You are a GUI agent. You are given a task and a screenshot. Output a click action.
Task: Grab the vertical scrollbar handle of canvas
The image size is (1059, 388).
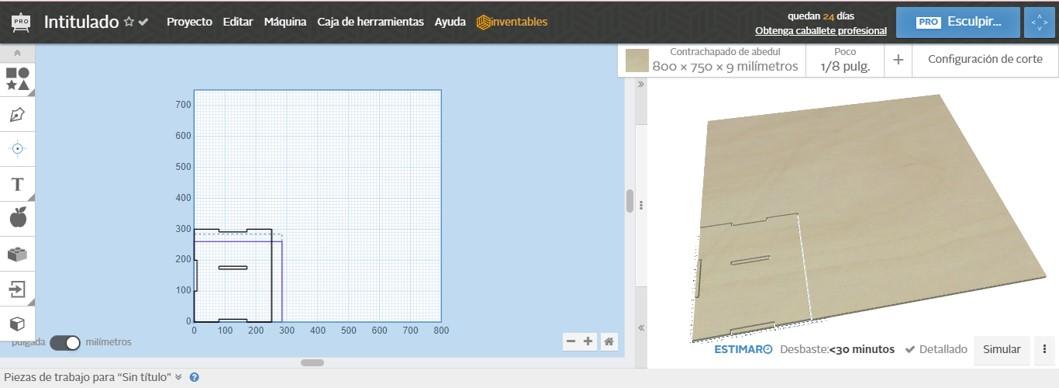pos(629,201)
